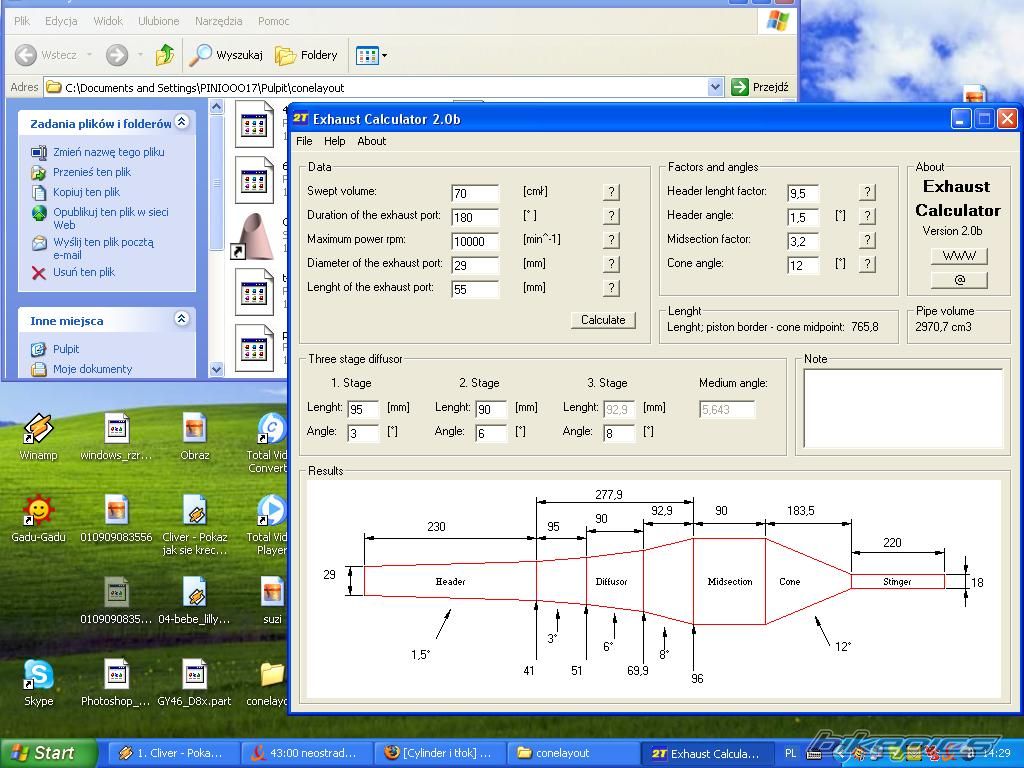Collapse the Inne miejsca panel
The width and height of the screenshot is (1024, 768).
click(x=182, y=318)
